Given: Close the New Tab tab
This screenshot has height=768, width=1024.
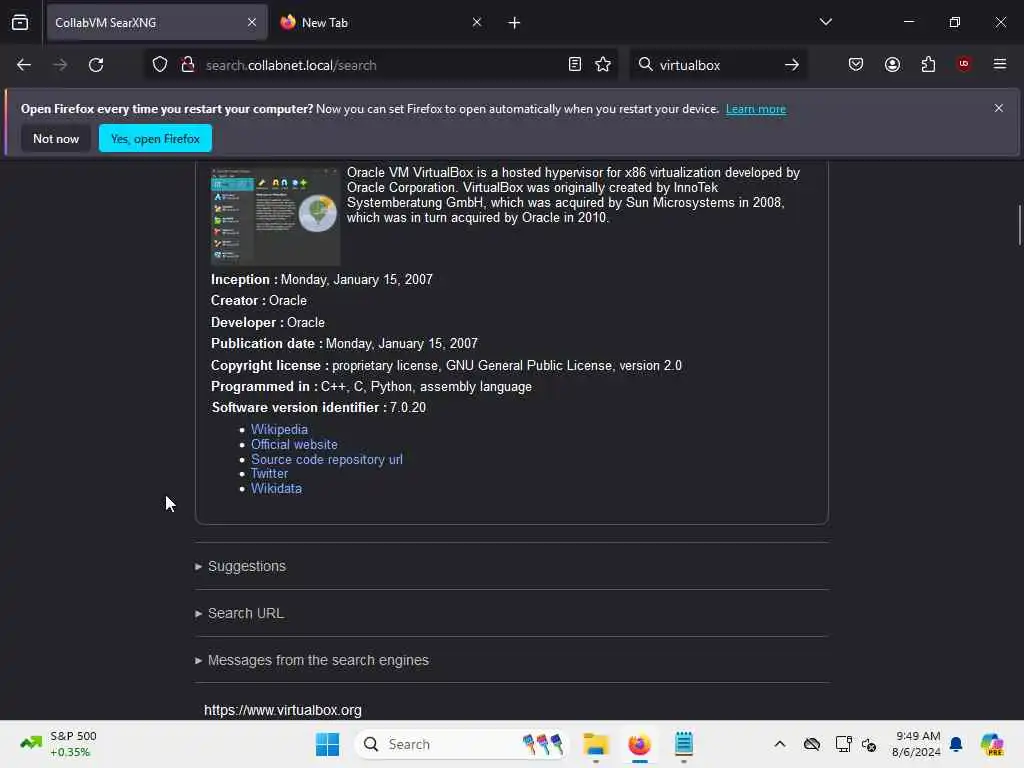Looking at the screenshot, I should 477,22.
